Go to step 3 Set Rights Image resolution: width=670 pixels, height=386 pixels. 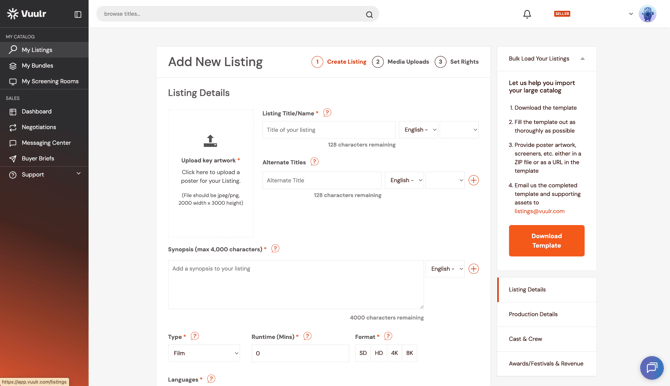456,62
